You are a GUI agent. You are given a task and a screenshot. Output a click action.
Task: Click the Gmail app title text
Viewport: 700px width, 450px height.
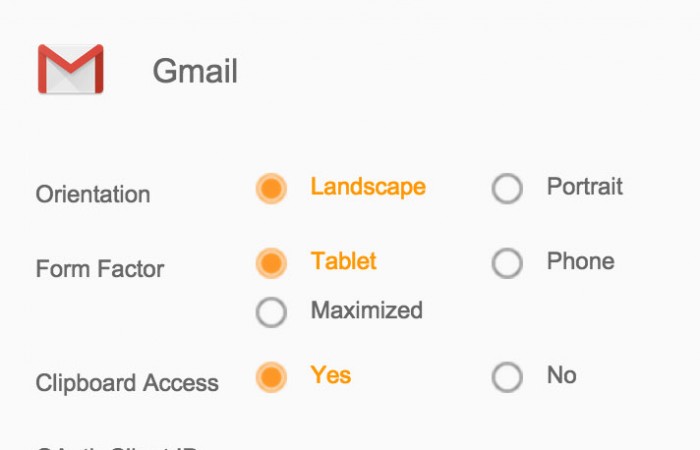tap(195, 72)
